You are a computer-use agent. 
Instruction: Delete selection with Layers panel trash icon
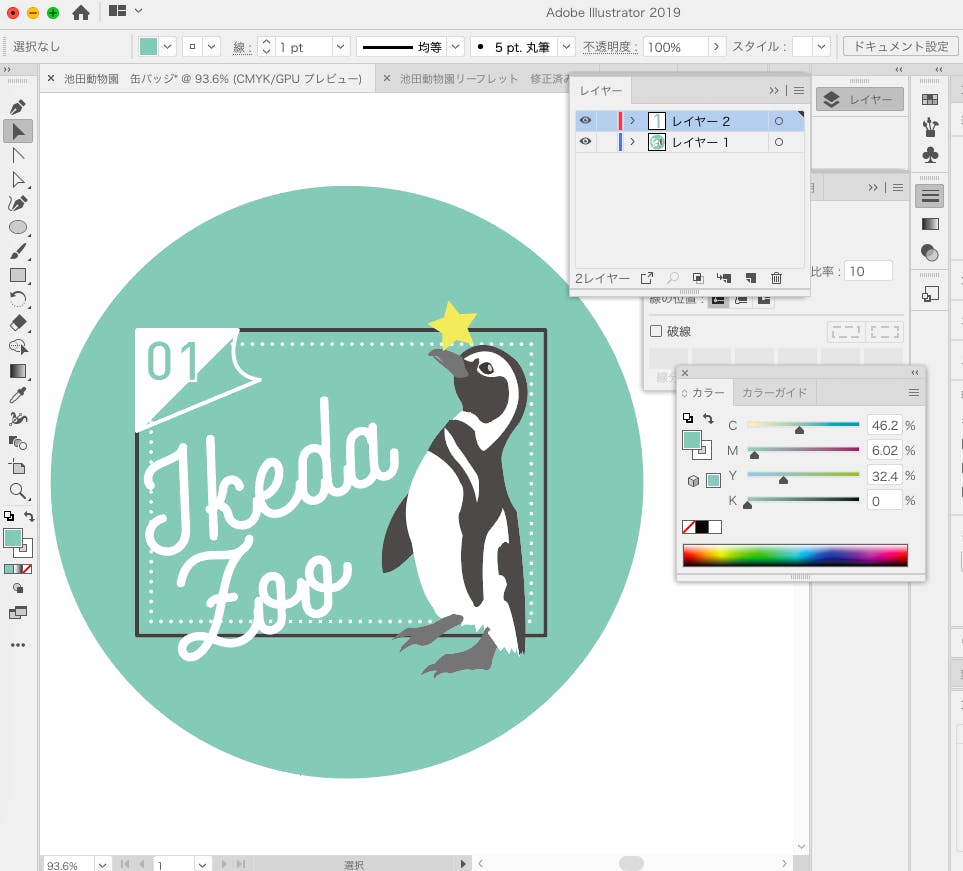coord(776,278)
